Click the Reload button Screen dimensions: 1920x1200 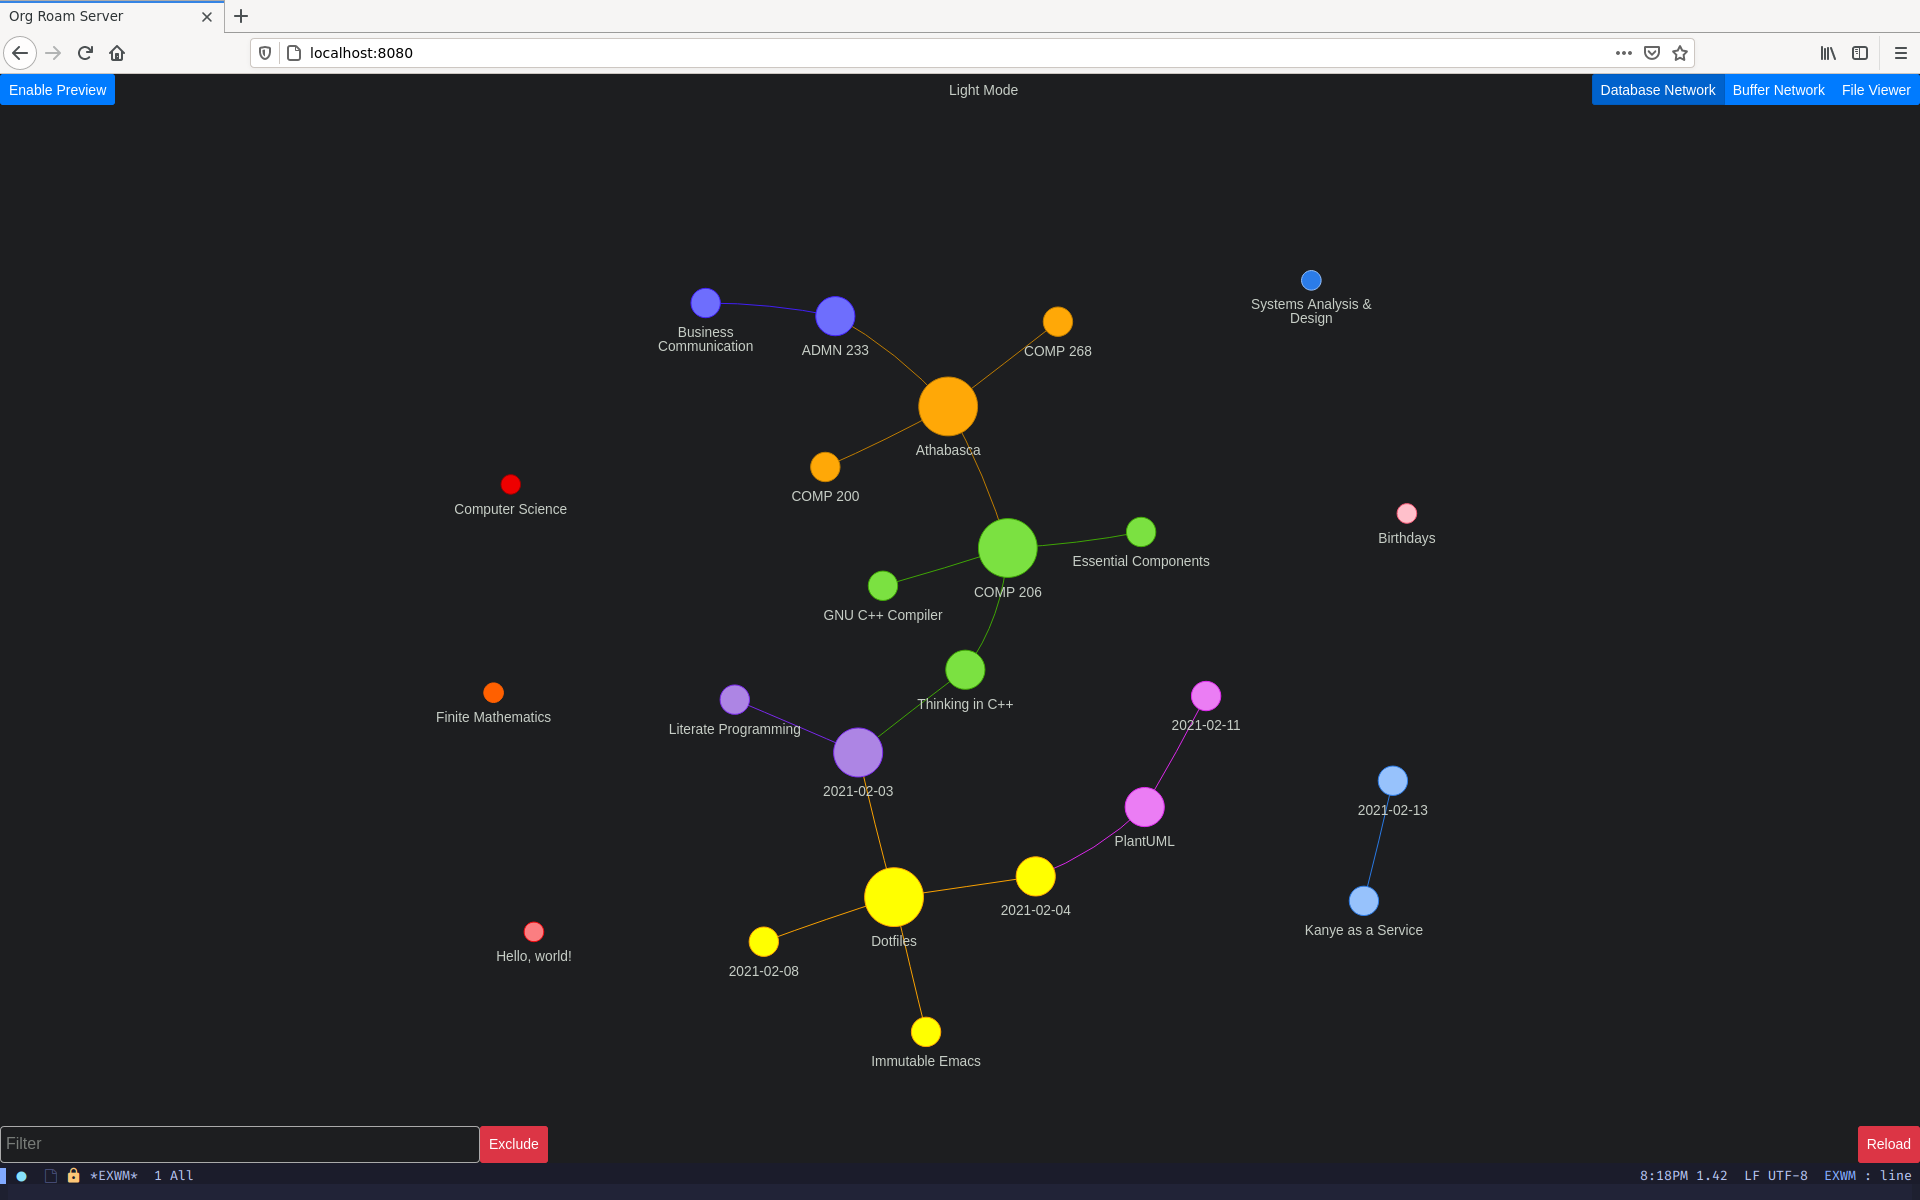click(x=1885, y=1143)
